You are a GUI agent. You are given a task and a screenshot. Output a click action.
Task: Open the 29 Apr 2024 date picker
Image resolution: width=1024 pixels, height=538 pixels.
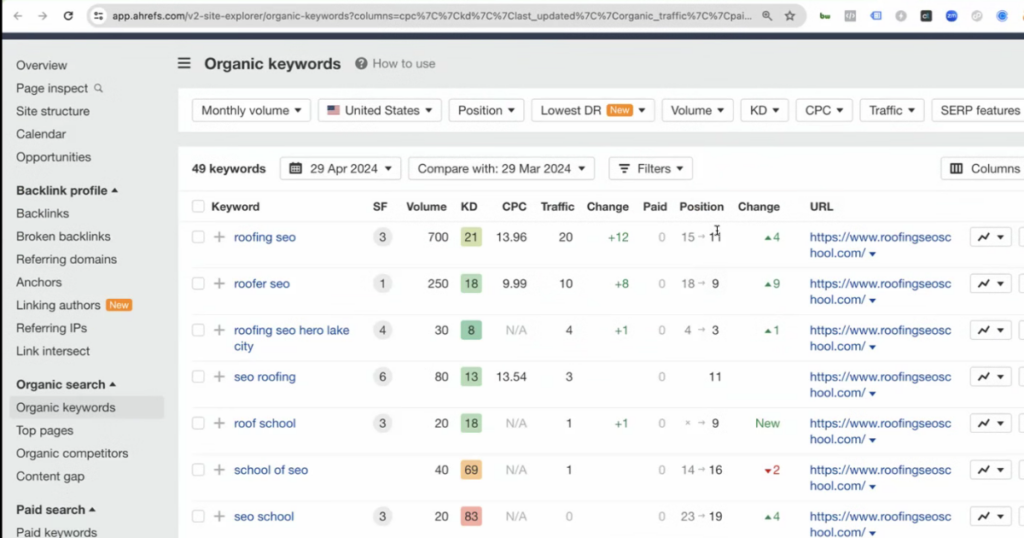[340, 168]
